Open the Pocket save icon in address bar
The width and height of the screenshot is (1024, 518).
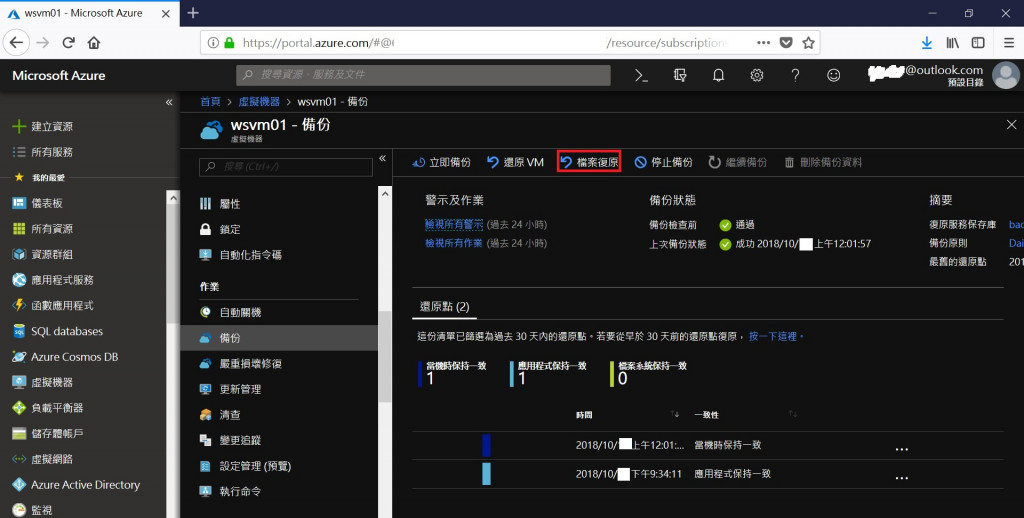[x=786, y=42]
